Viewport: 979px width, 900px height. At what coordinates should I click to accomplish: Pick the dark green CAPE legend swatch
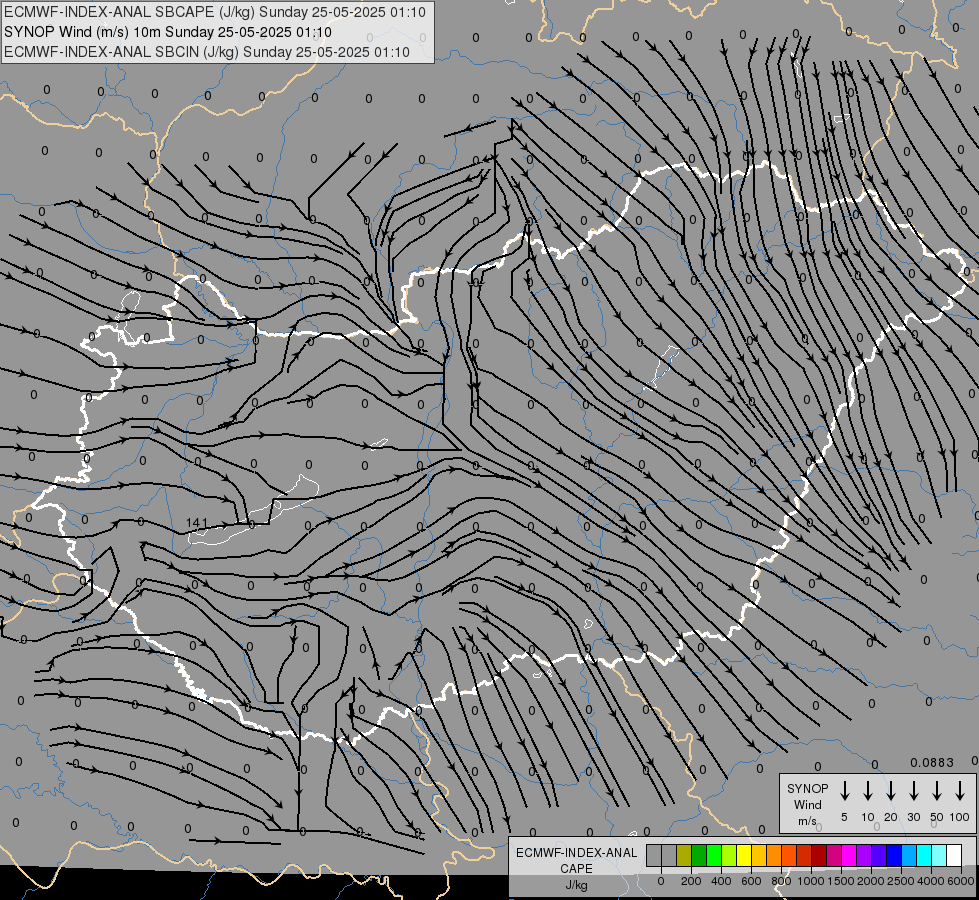tap(699, 855)
